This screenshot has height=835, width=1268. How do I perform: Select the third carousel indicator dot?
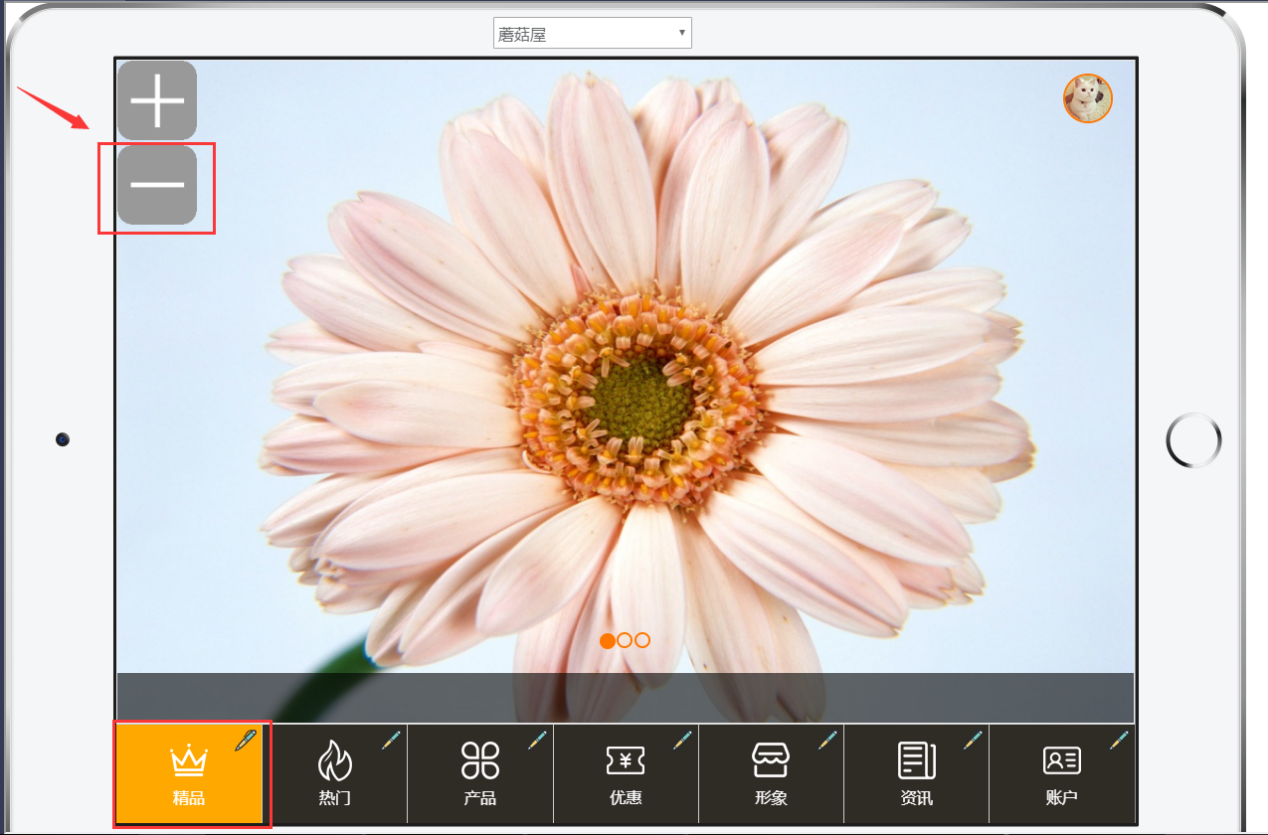[x=642, y=640]
